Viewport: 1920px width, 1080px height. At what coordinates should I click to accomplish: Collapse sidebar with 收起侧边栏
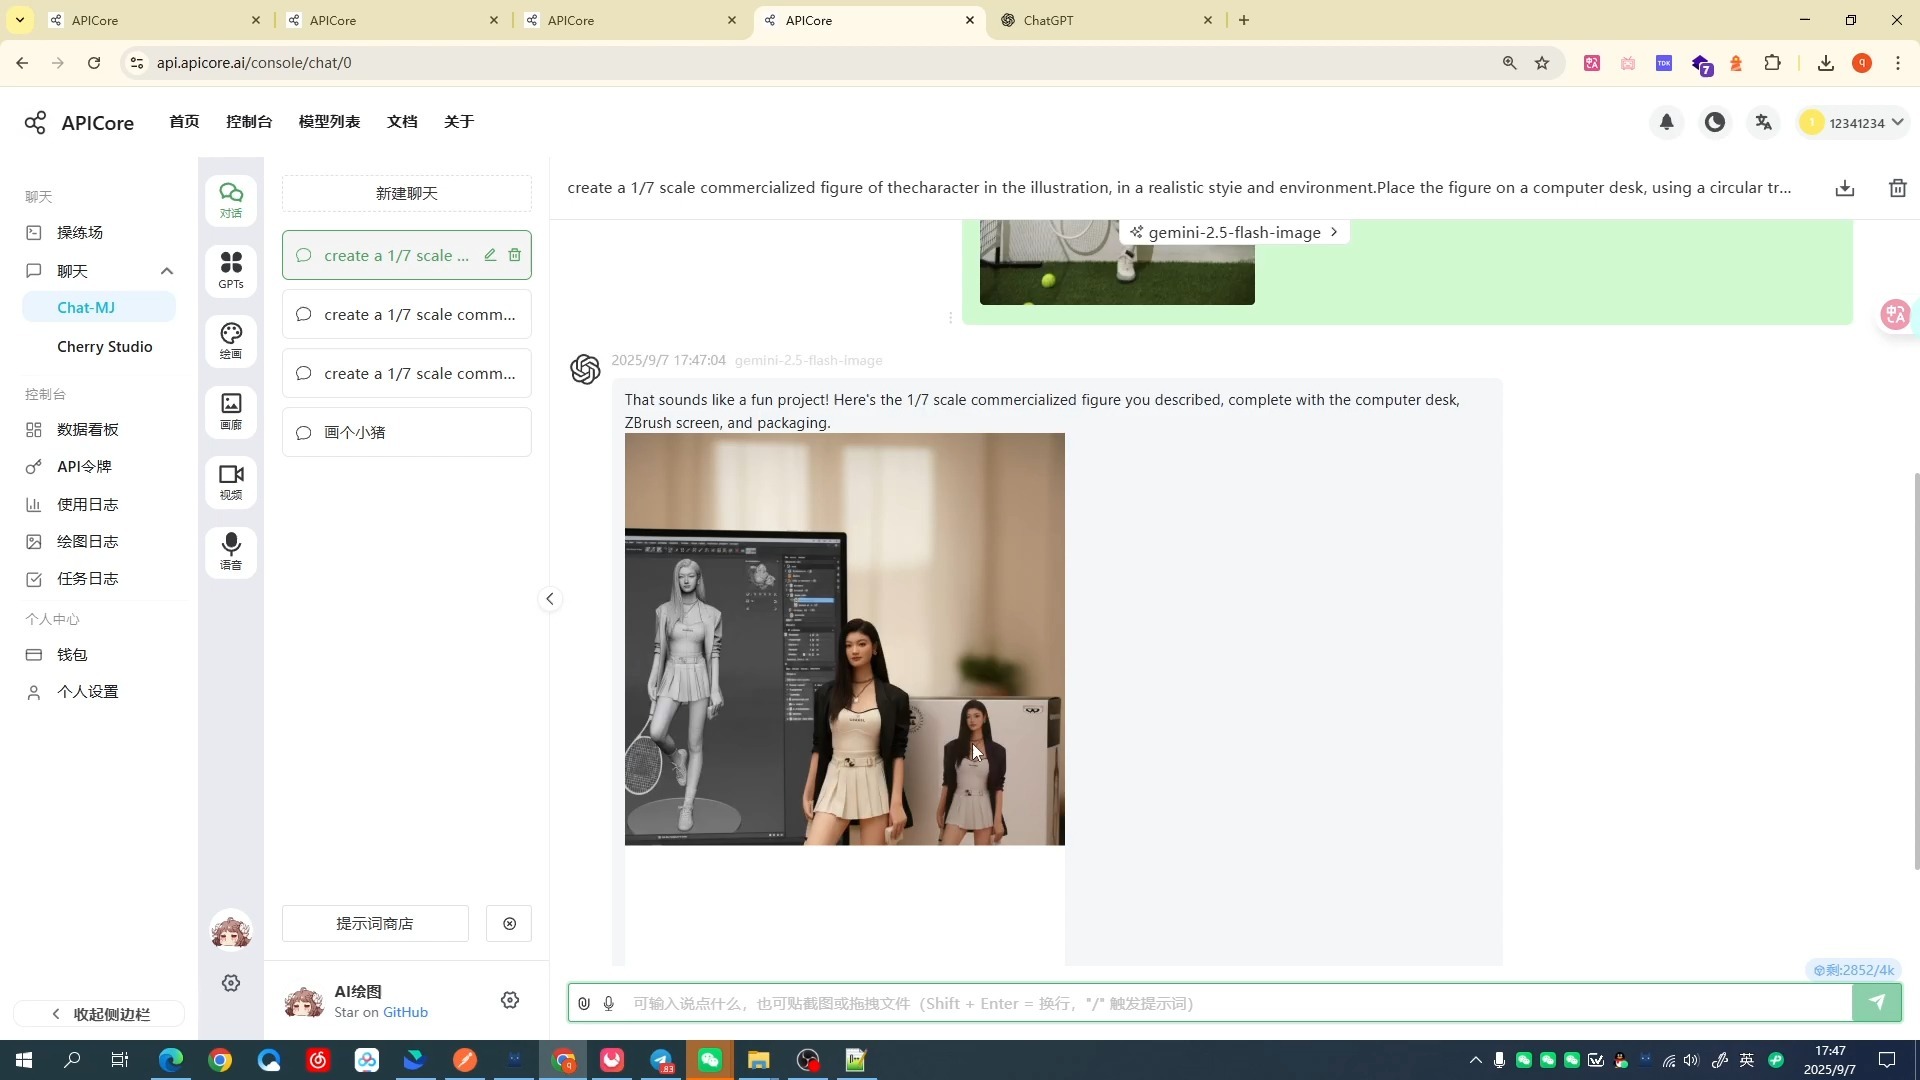click(x=100, y=1014)
